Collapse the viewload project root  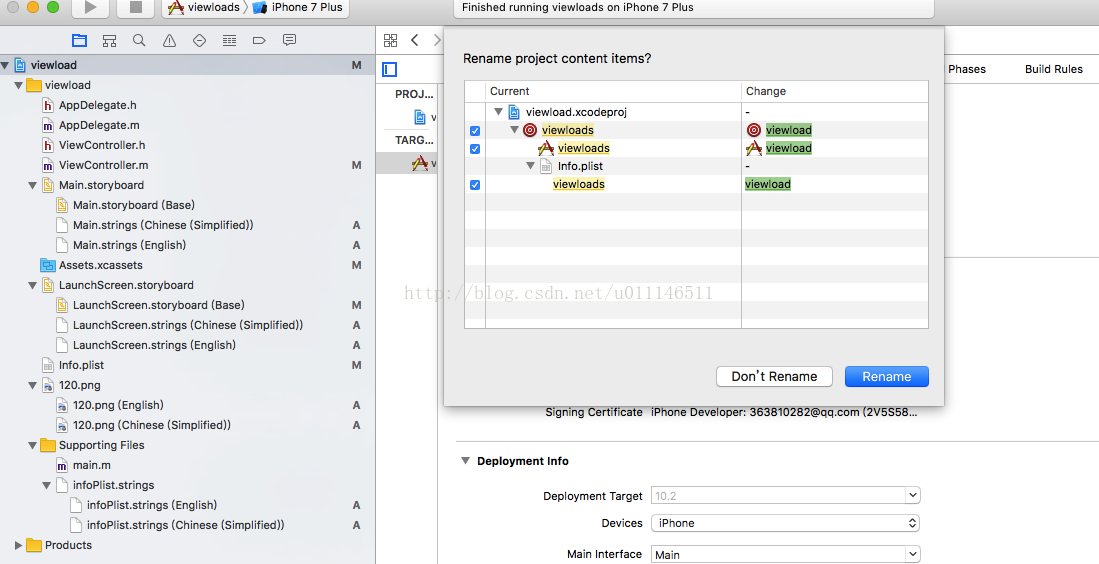pyautogui.click(x=5, y=65)
